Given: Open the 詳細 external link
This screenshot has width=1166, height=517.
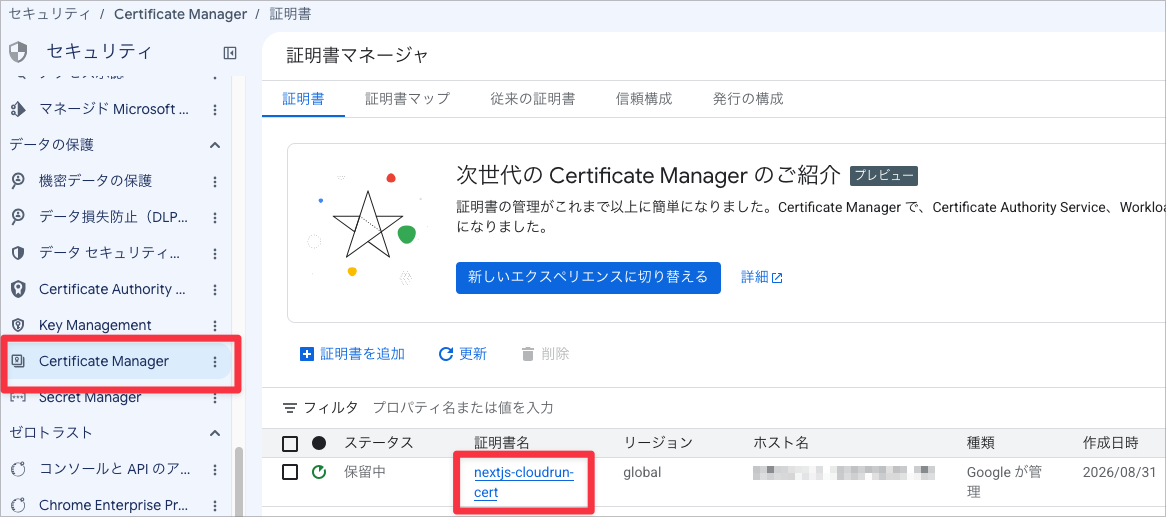Looking at the screenshot, I should pos(762,277).
